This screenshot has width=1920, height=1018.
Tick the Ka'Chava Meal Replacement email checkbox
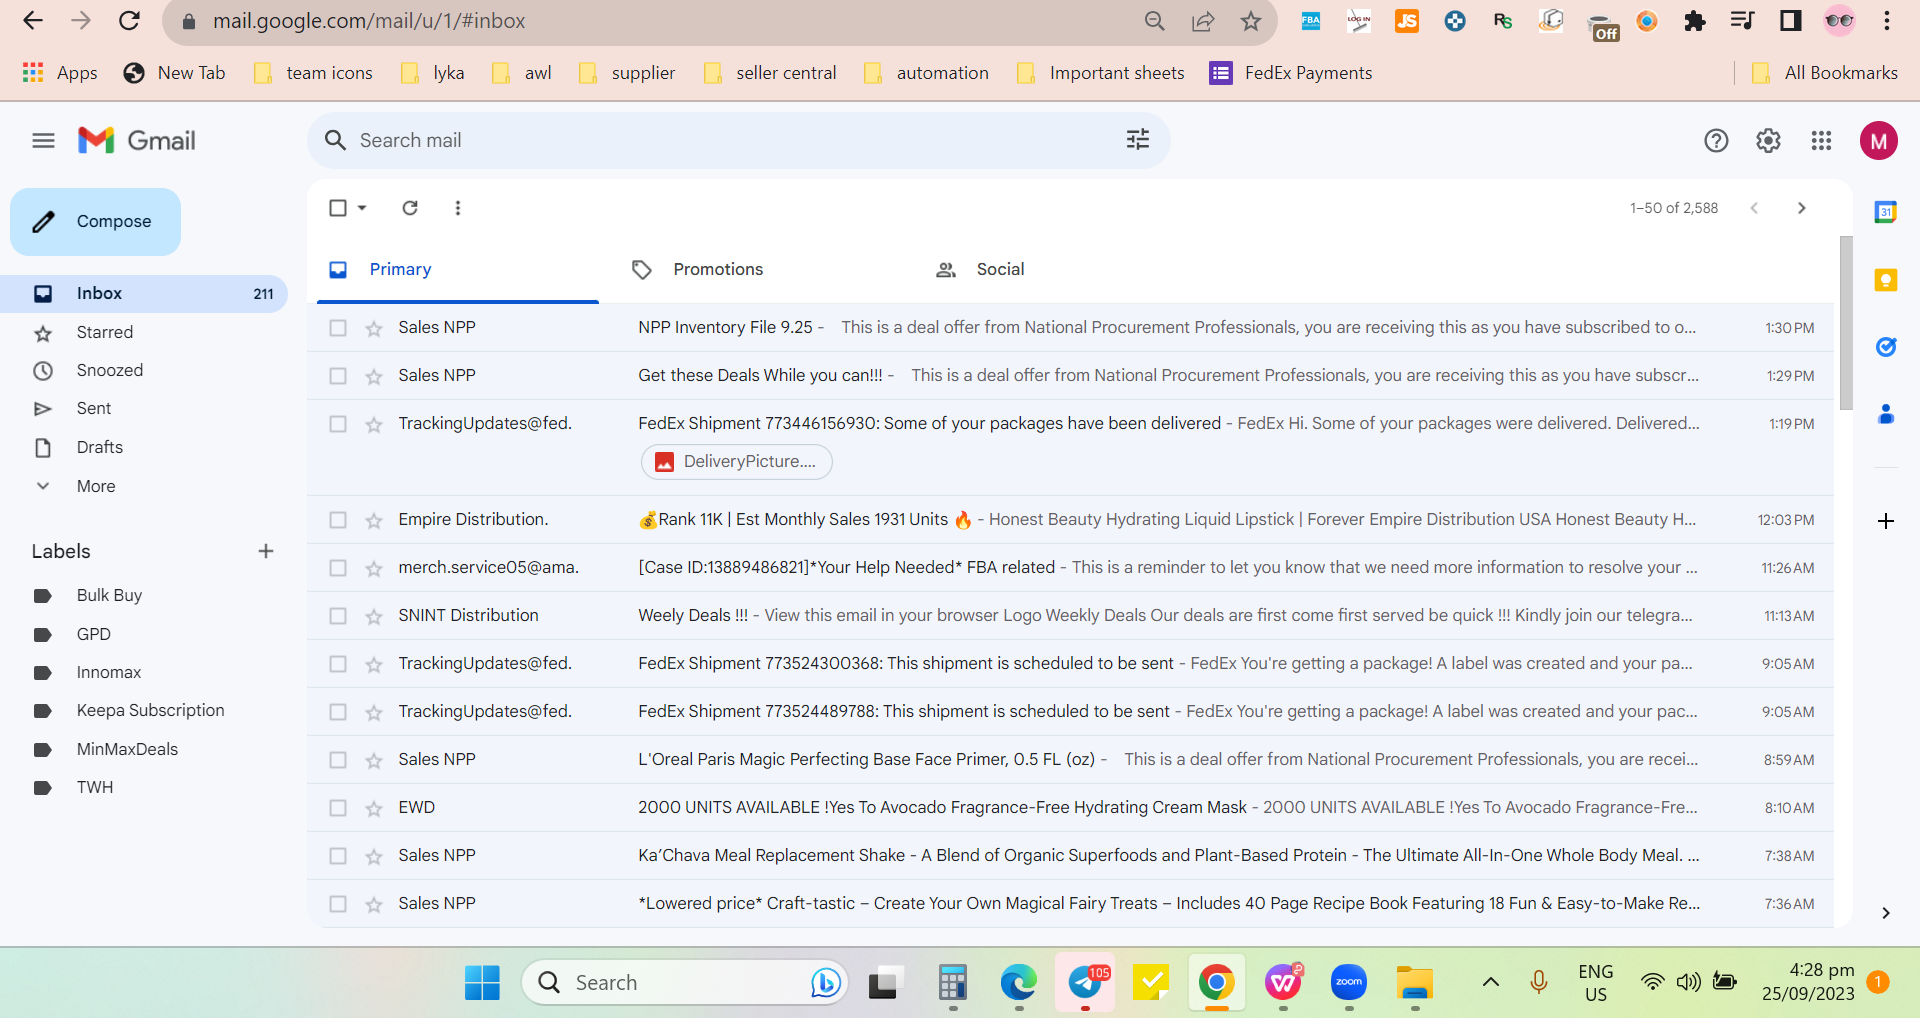click(x=338, y=856)
